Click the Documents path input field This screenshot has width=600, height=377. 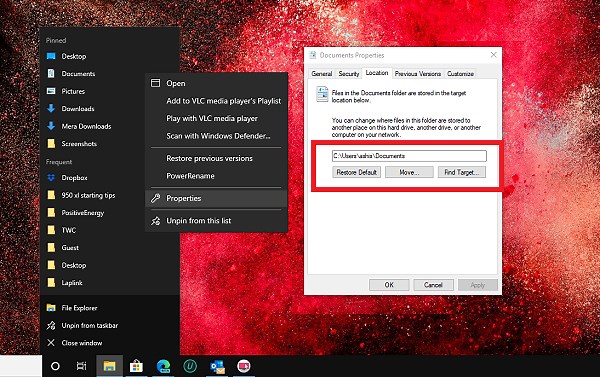409,156
